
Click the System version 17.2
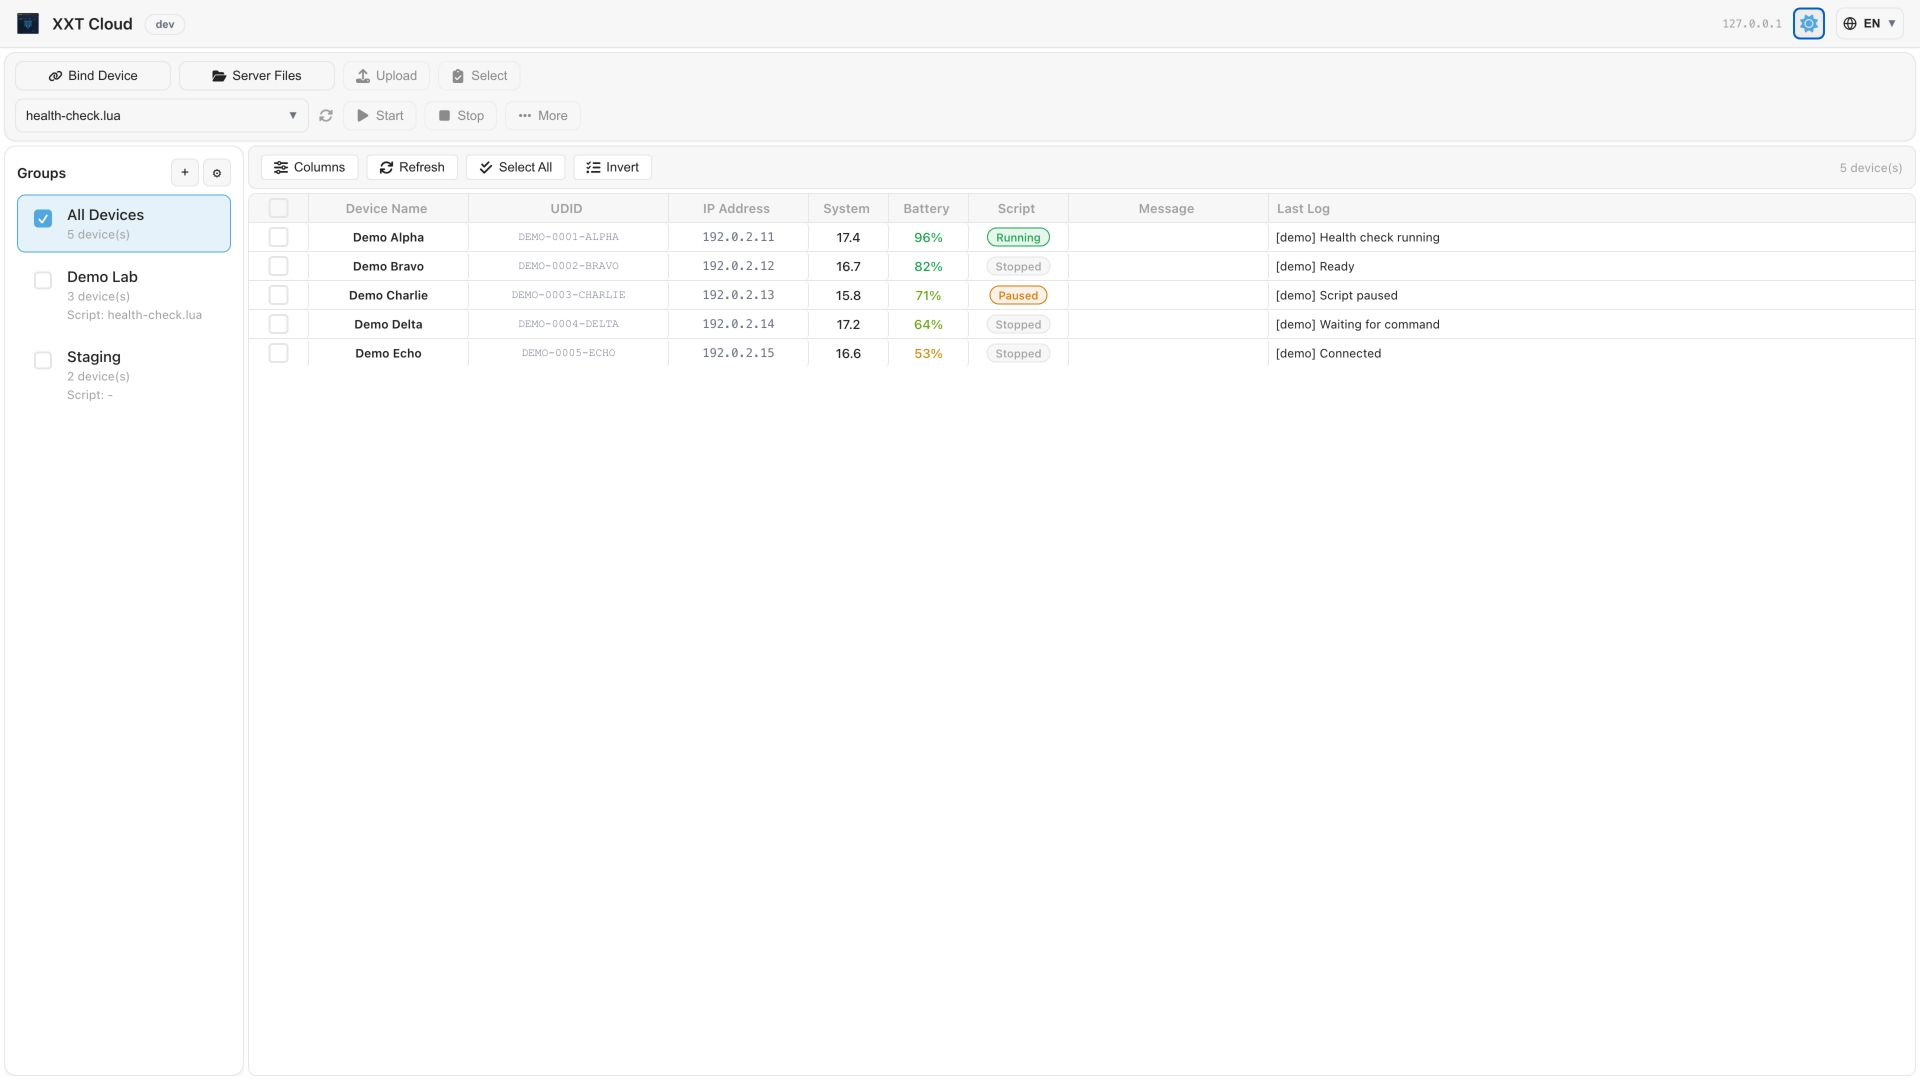click(x=848, y=325)
